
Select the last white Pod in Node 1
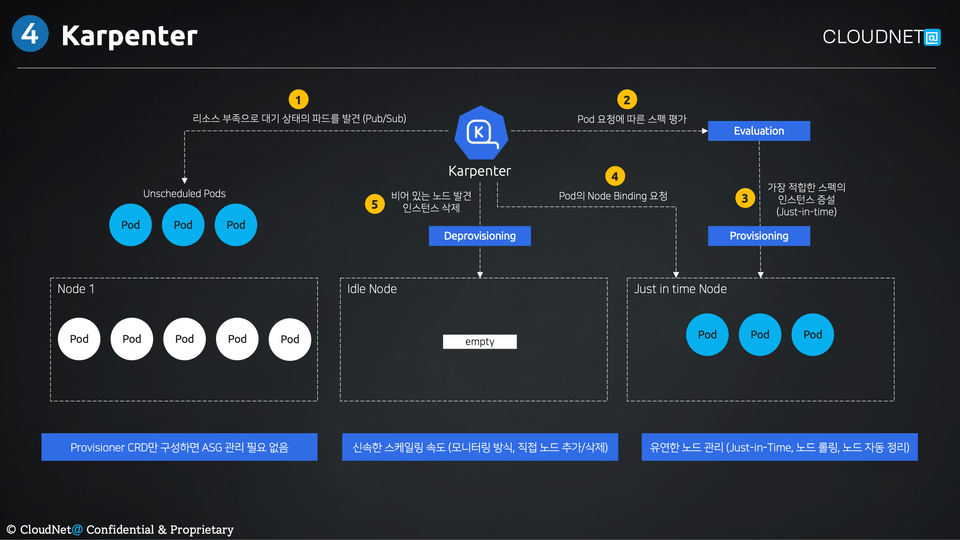290,339
